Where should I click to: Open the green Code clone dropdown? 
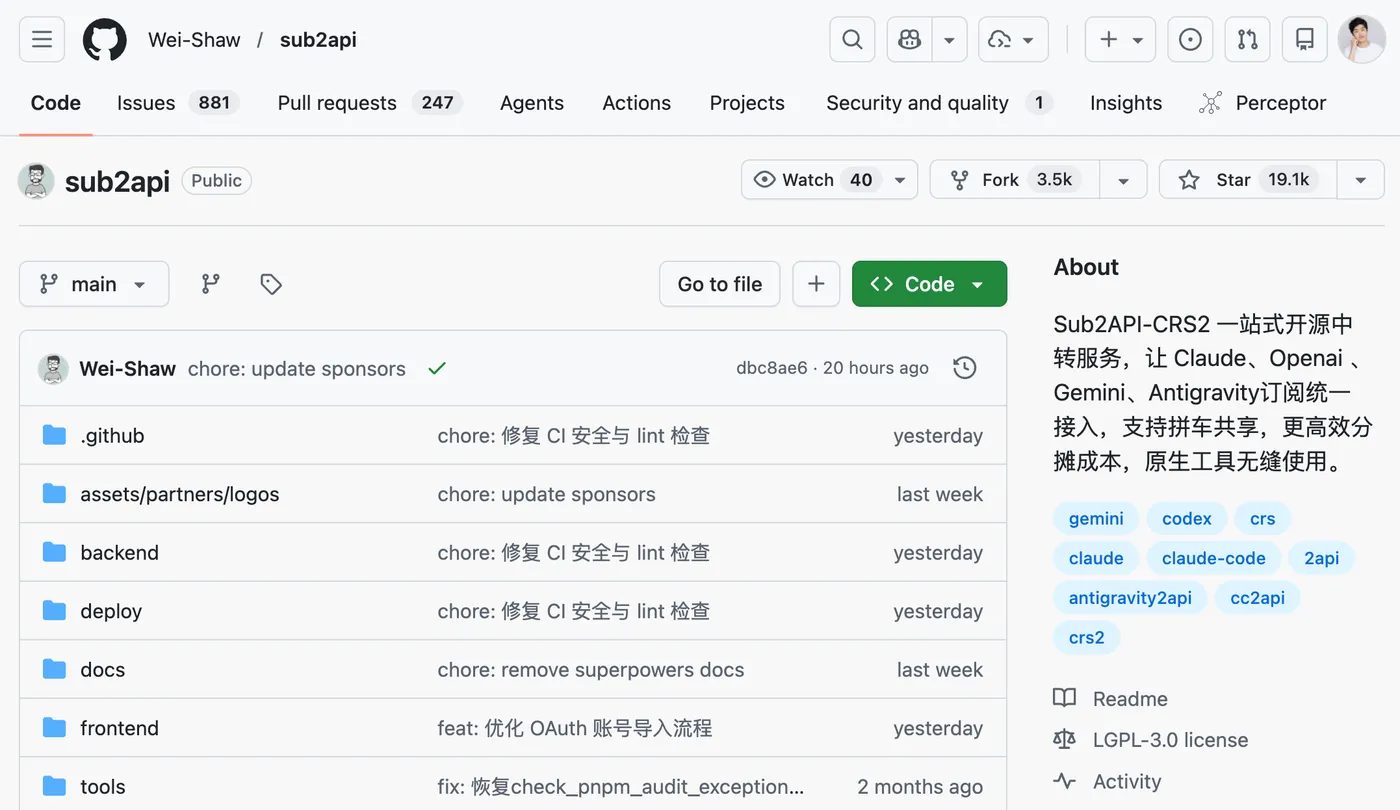pyautogui.click(x=929, y=284)
